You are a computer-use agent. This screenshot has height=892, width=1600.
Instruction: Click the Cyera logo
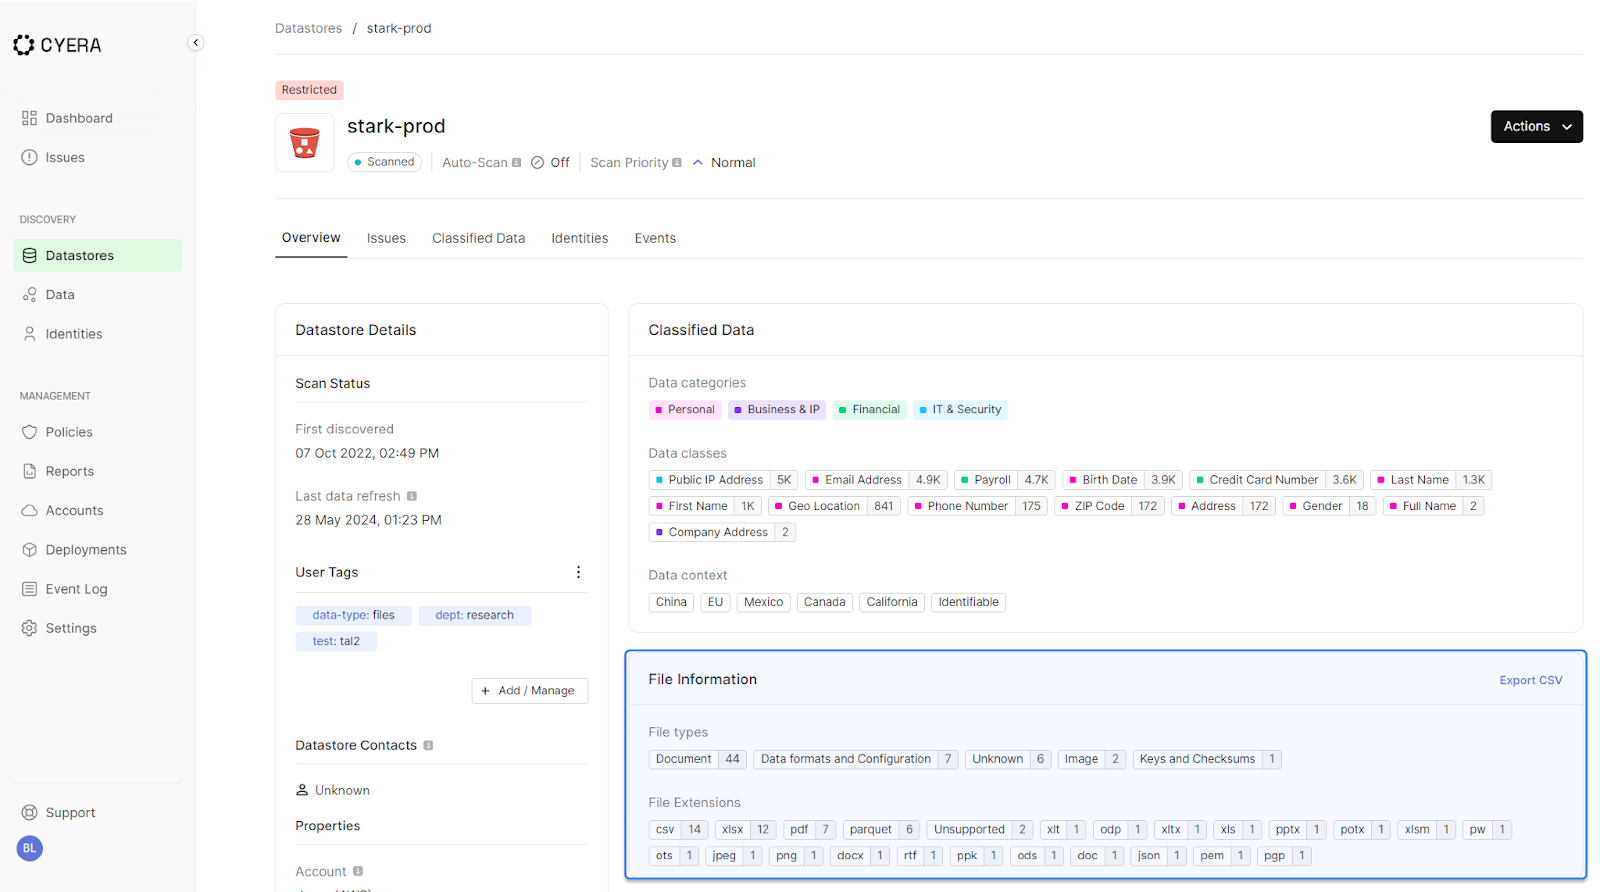pos(57,45)
